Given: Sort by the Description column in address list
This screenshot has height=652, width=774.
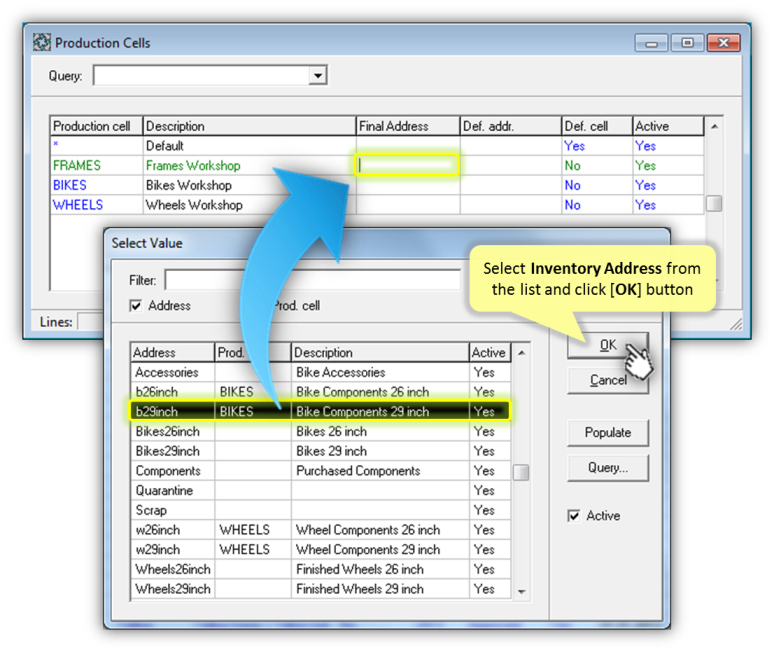Looking at the screenshot, I should click(379, 352).
